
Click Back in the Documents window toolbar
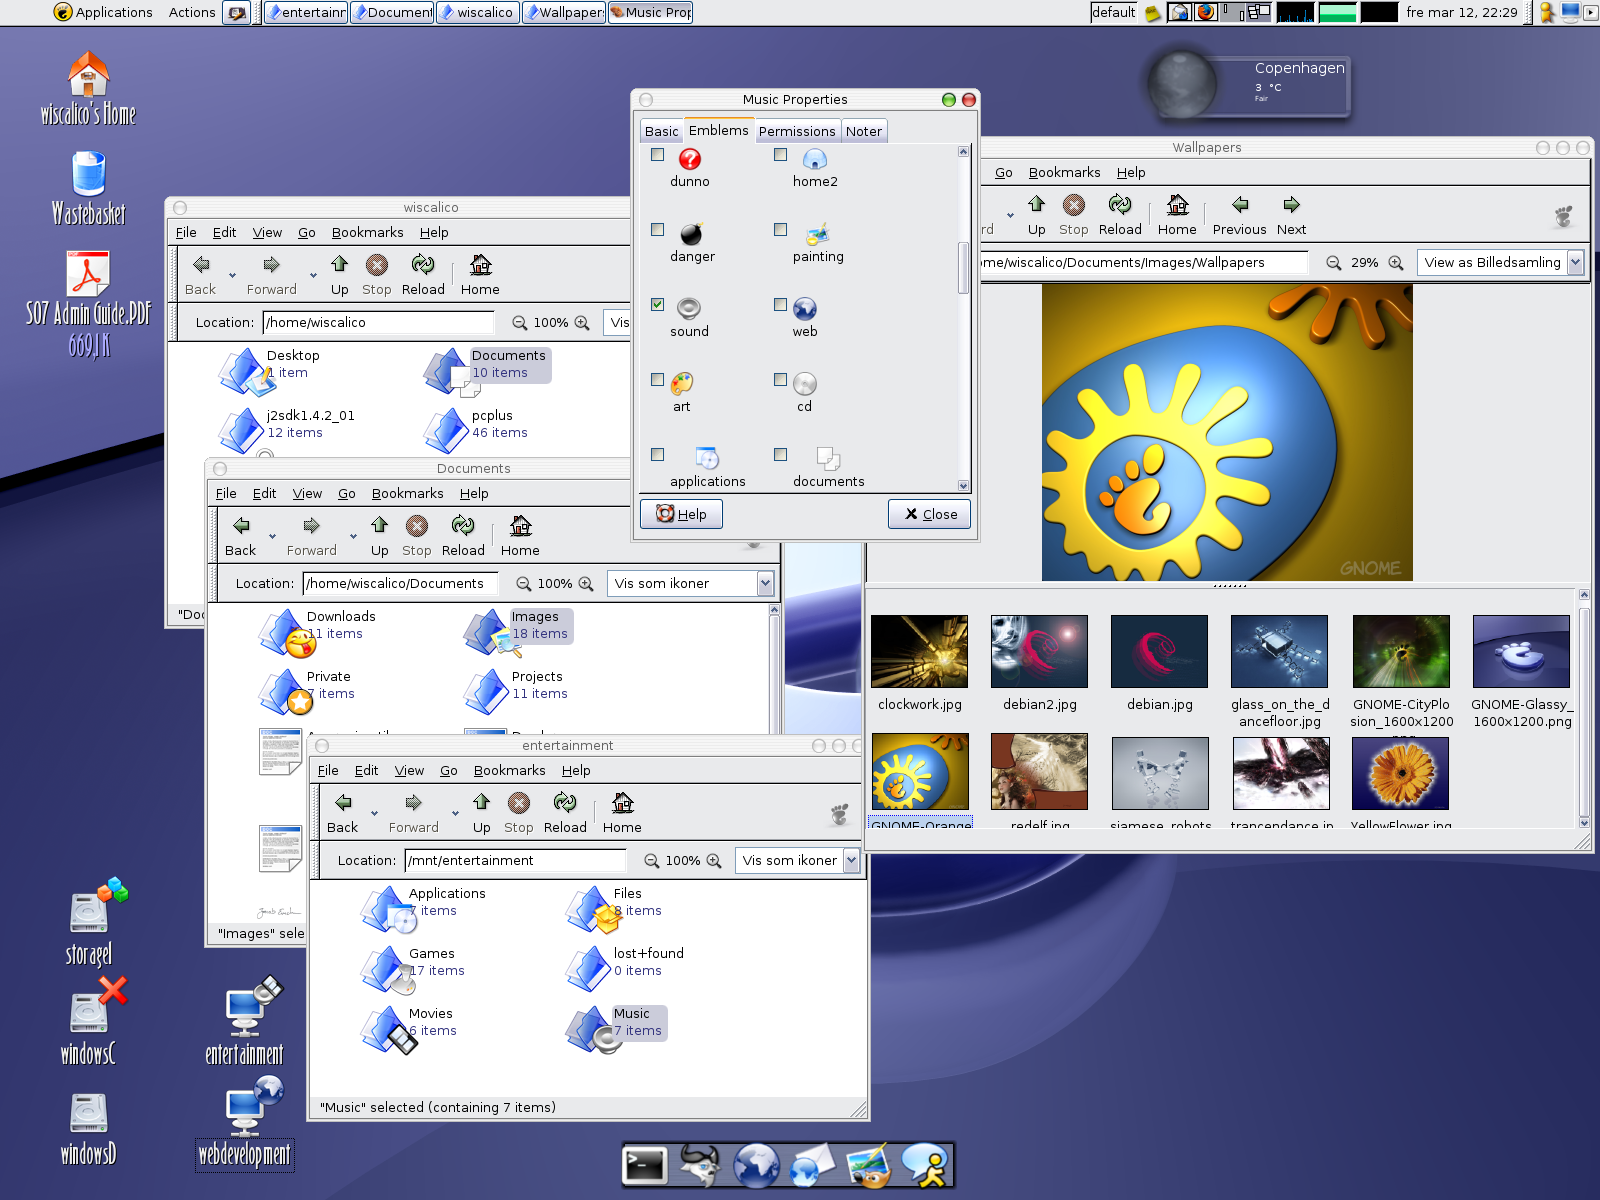(240, 536)
